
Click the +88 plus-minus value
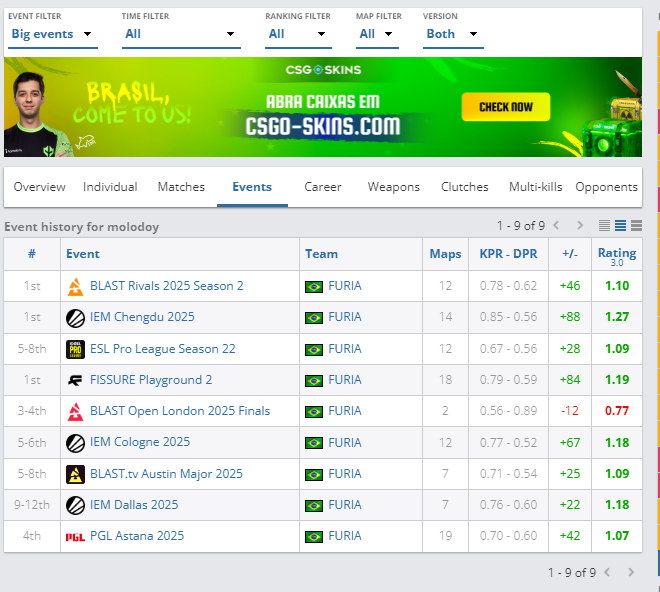pyautogui.click(x=570, y=317)
